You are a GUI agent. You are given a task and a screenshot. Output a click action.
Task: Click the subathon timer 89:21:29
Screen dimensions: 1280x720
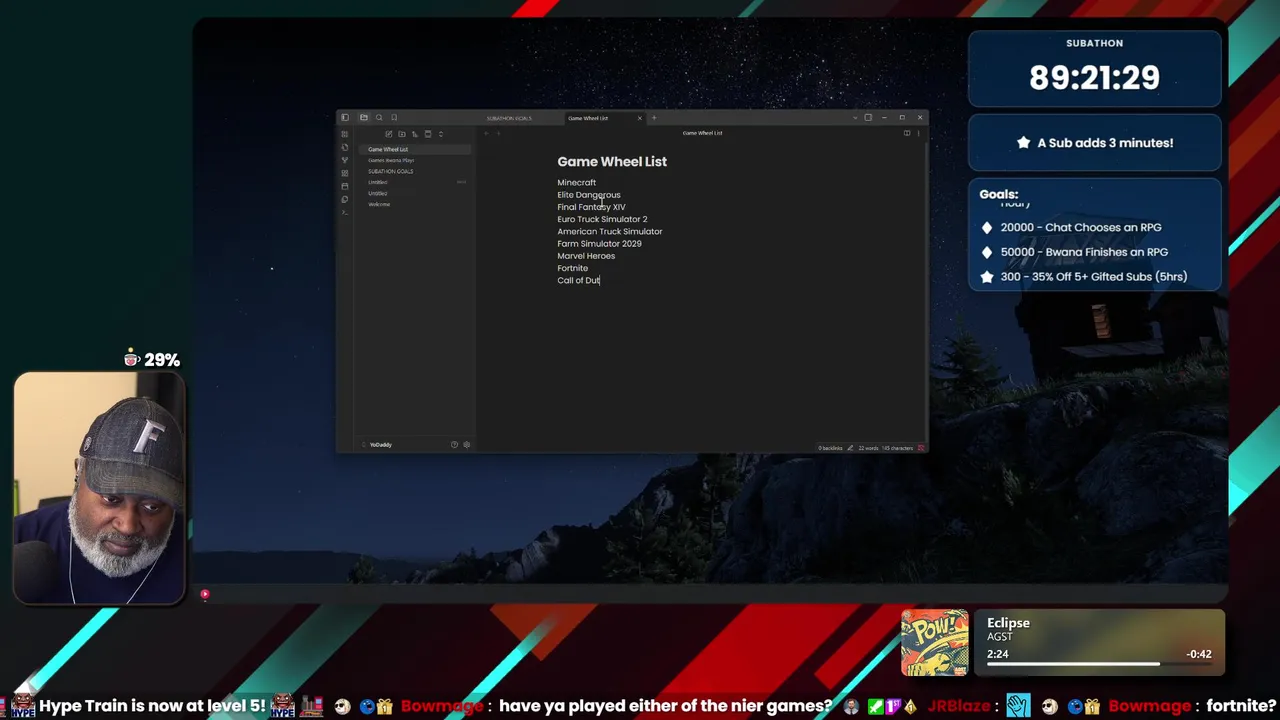1095,78
